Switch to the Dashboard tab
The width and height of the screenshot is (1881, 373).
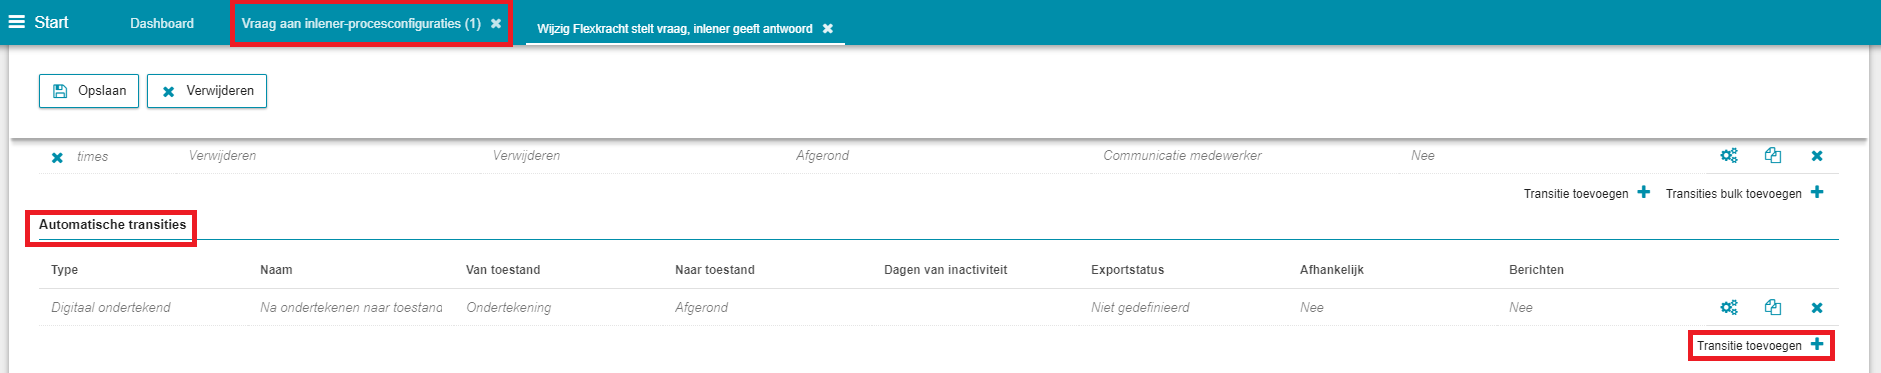click(162, 23)
